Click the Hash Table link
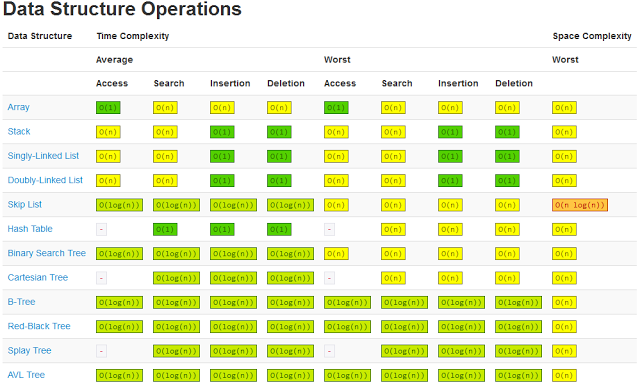Viewport: 640px width, 392px height. tap(30, 229)
